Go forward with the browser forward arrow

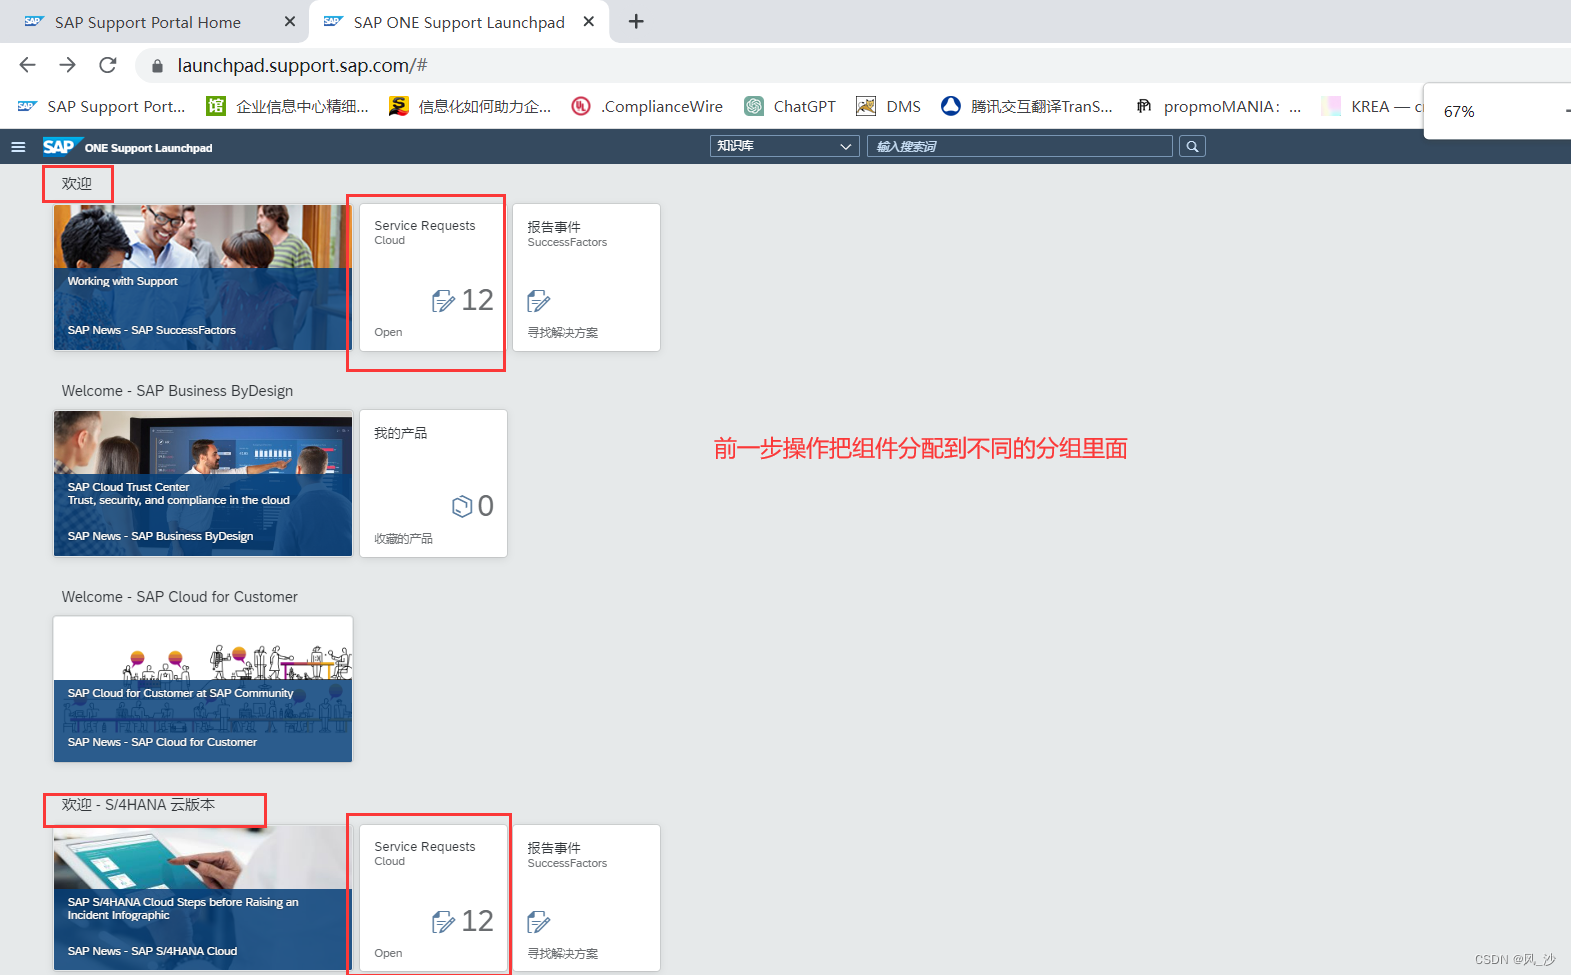[x=67, y=65]
